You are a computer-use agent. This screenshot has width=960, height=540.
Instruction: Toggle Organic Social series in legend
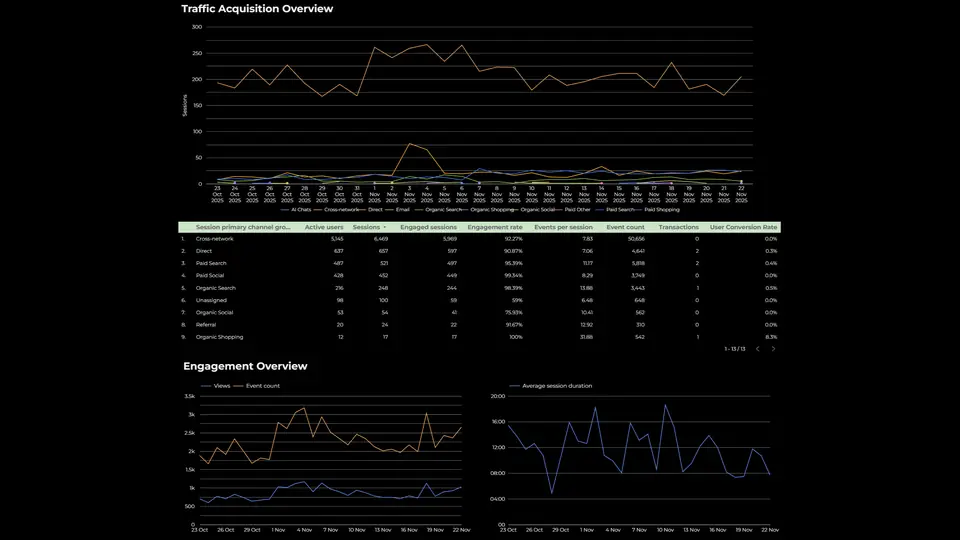click(533, 209)
